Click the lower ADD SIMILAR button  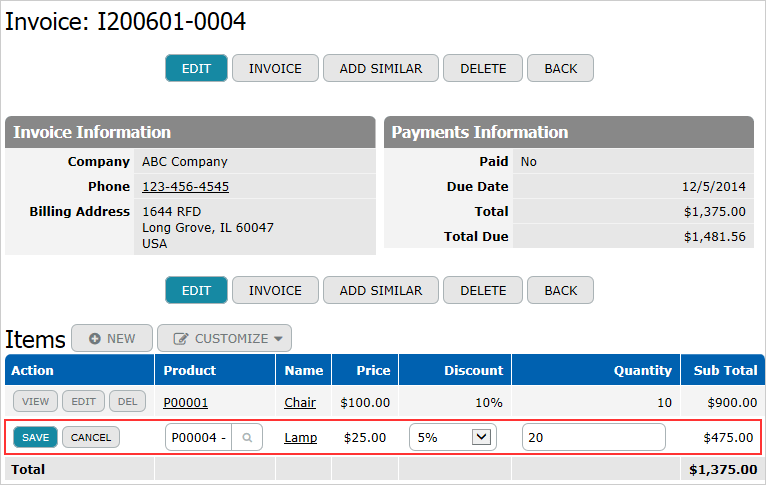pos(381,290)
